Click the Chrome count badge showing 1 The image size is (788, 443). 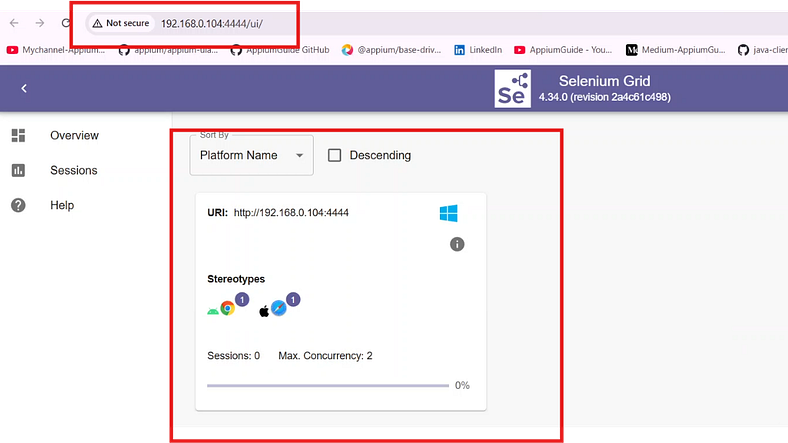coord(242,300)
